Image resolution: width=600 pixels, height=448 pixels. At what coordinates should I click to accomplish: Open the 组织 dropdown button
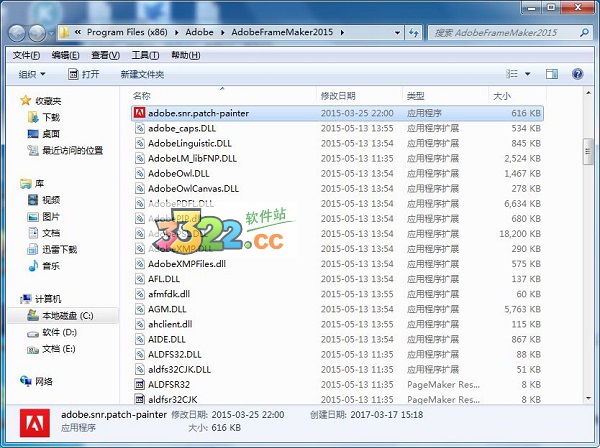coord(32,74)
